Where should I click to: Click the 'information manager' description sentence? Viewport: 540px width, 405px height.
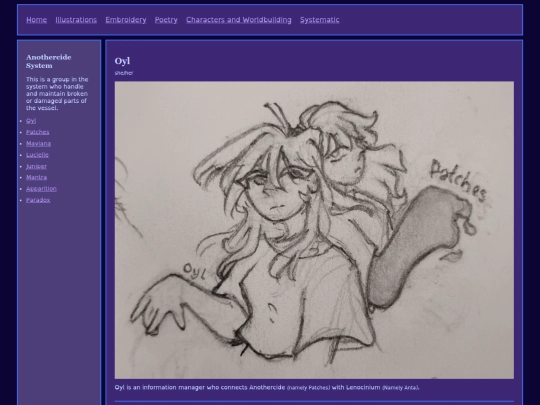[x=267, y=387]
